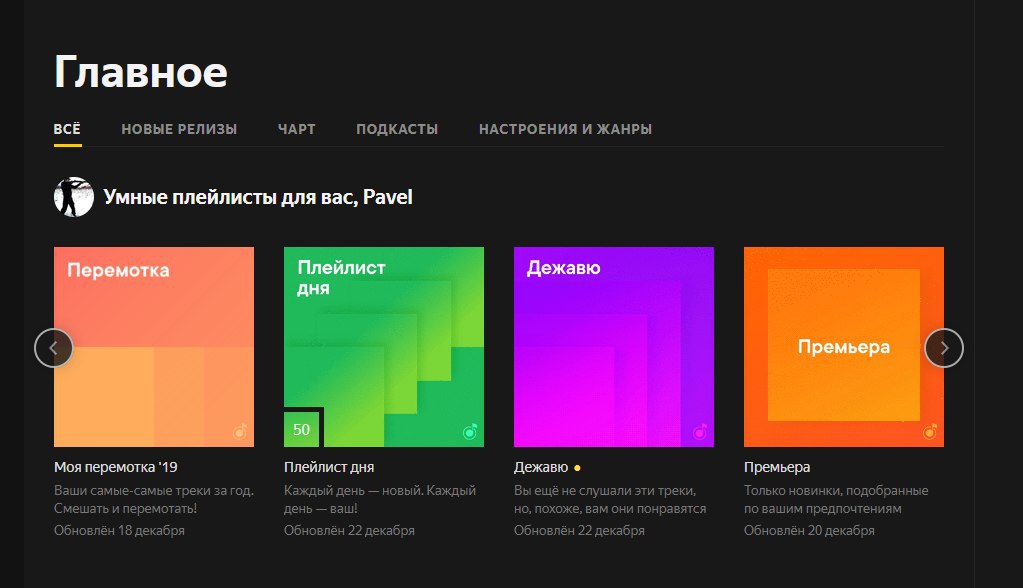Click the Моя перемотка '19 title link
Screen dimensions: 1023x588
[115, 467]
